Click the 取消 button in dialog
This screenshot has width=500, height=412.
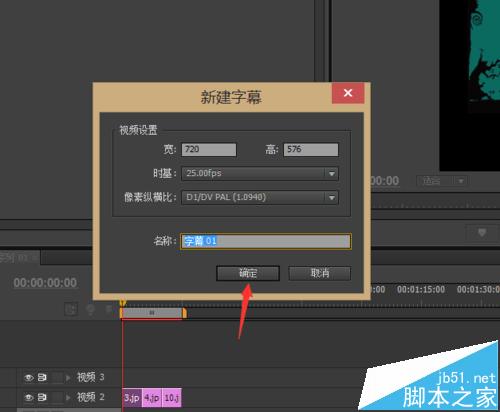pos(319,273)
